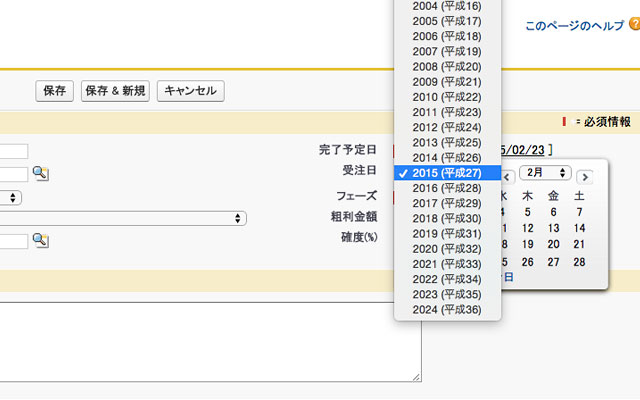Select 2009 (平成21) from year list
640x400 pixels.
click(x=447, y=82)
